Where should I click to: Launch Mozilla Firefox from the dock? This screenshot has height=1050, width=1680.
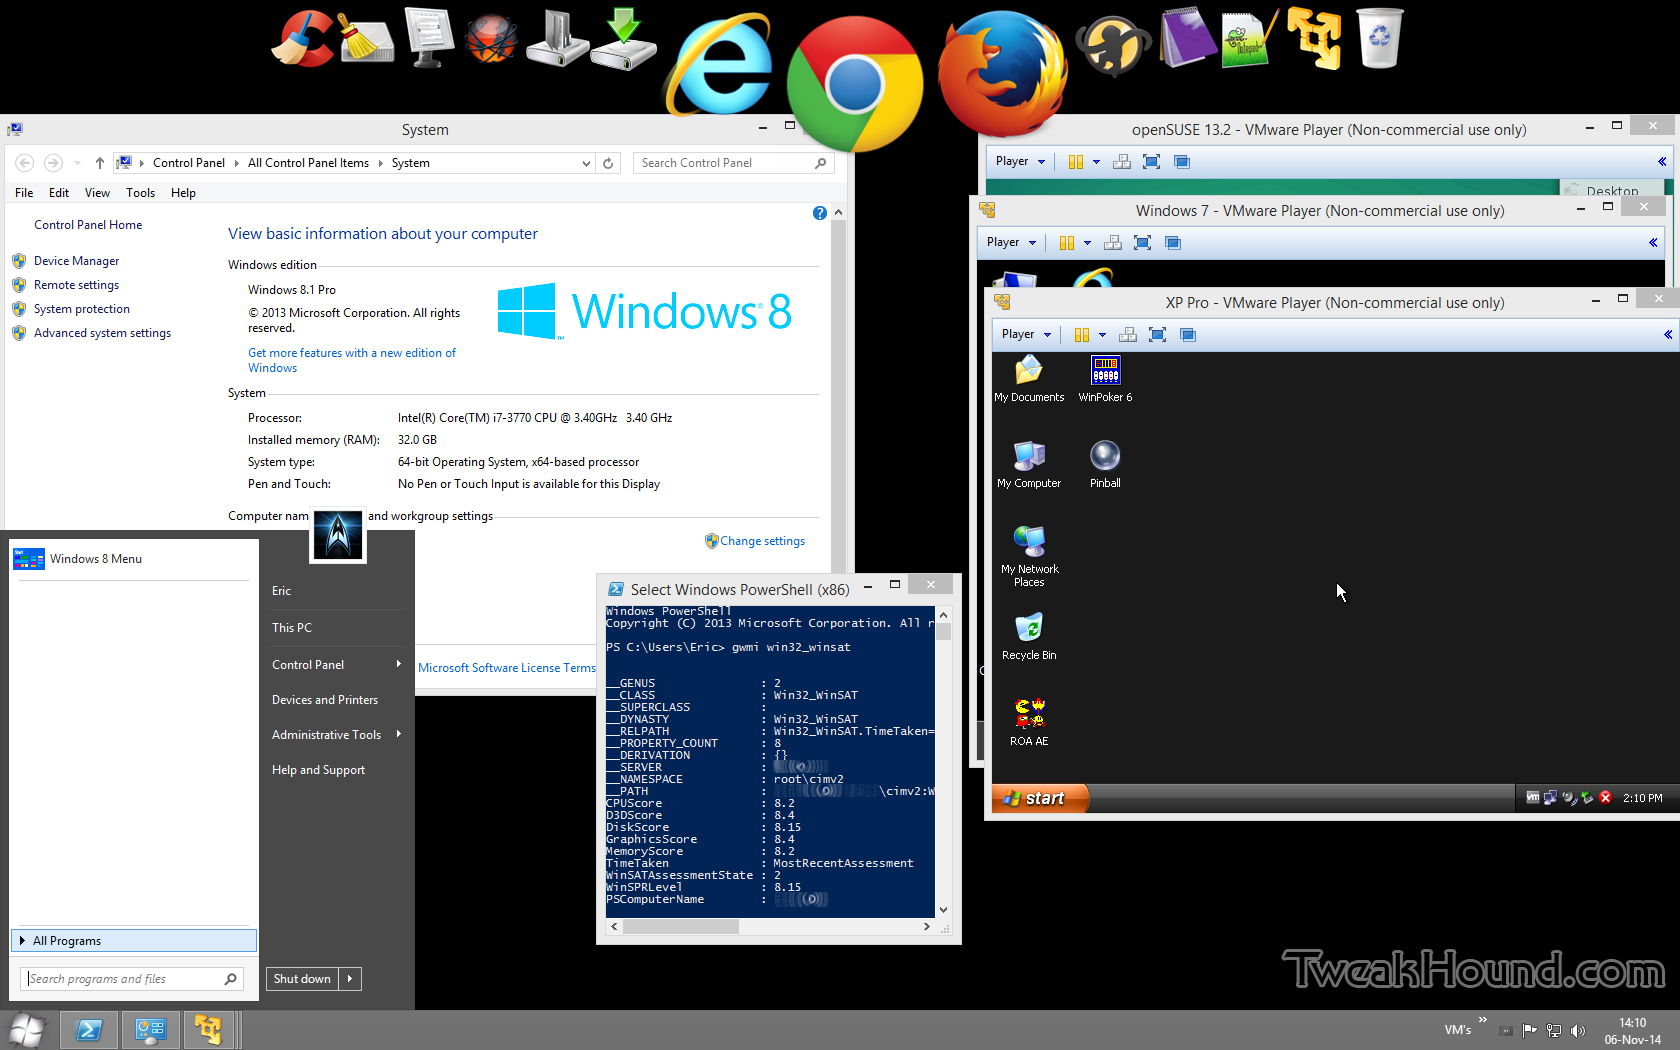[1002, 72]
